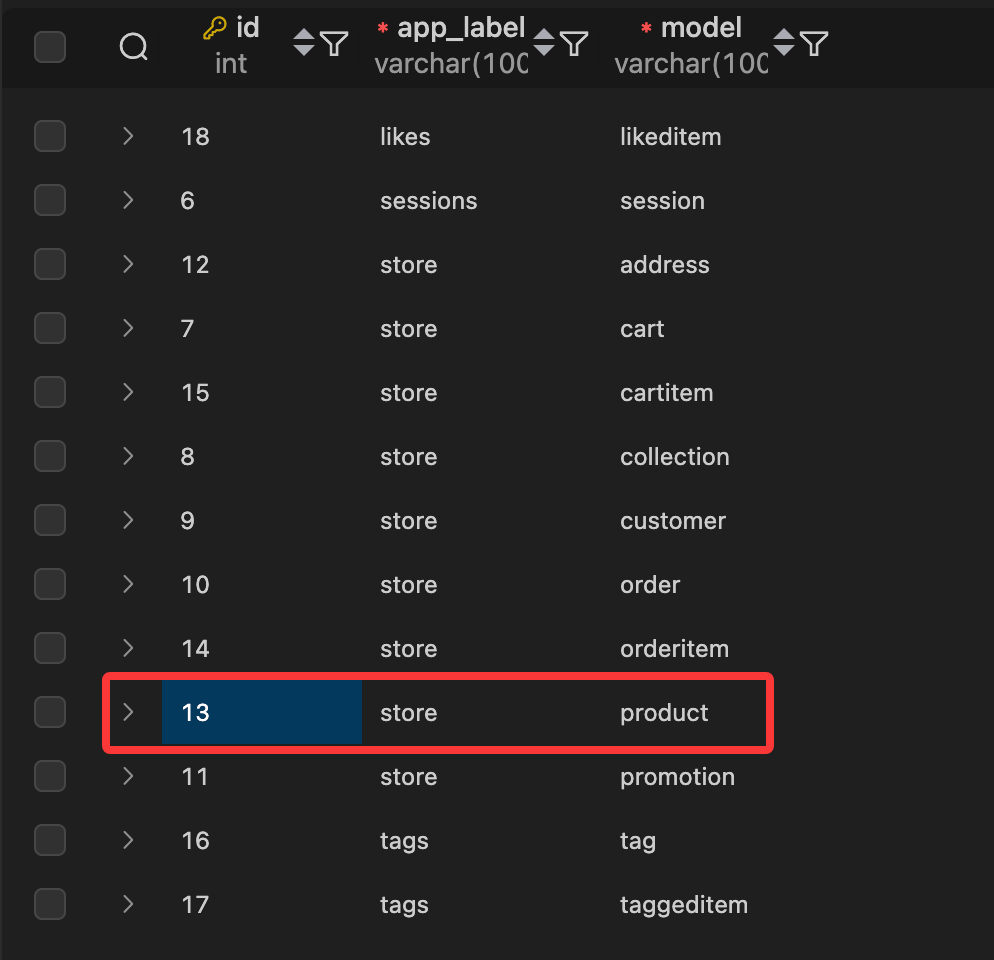Select the 'tags' cell in row 16
Screen dimensions: 994x960
coord(404,841)
